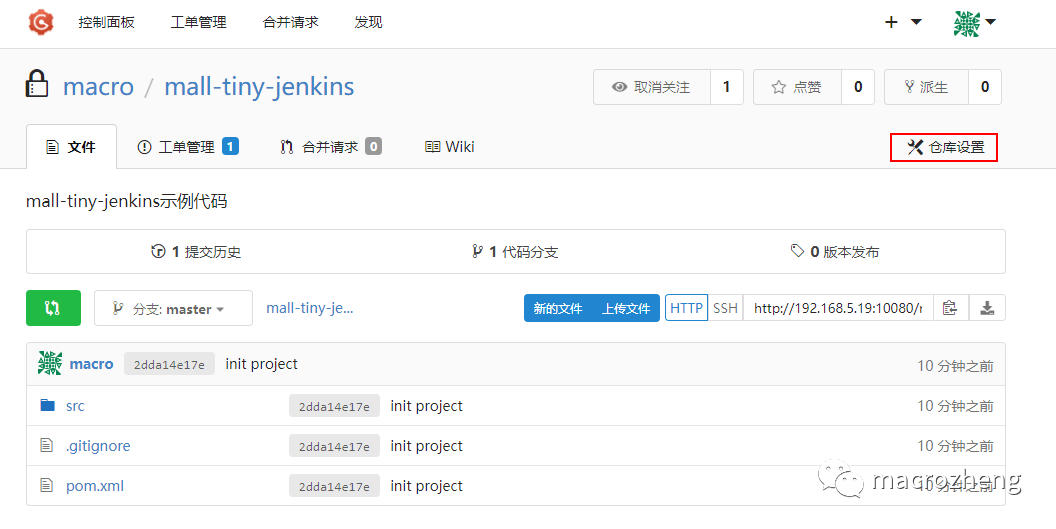1056x529 pixels.
Task: Open 仓库设置 repository settings
Action: (x=944, y=147)
